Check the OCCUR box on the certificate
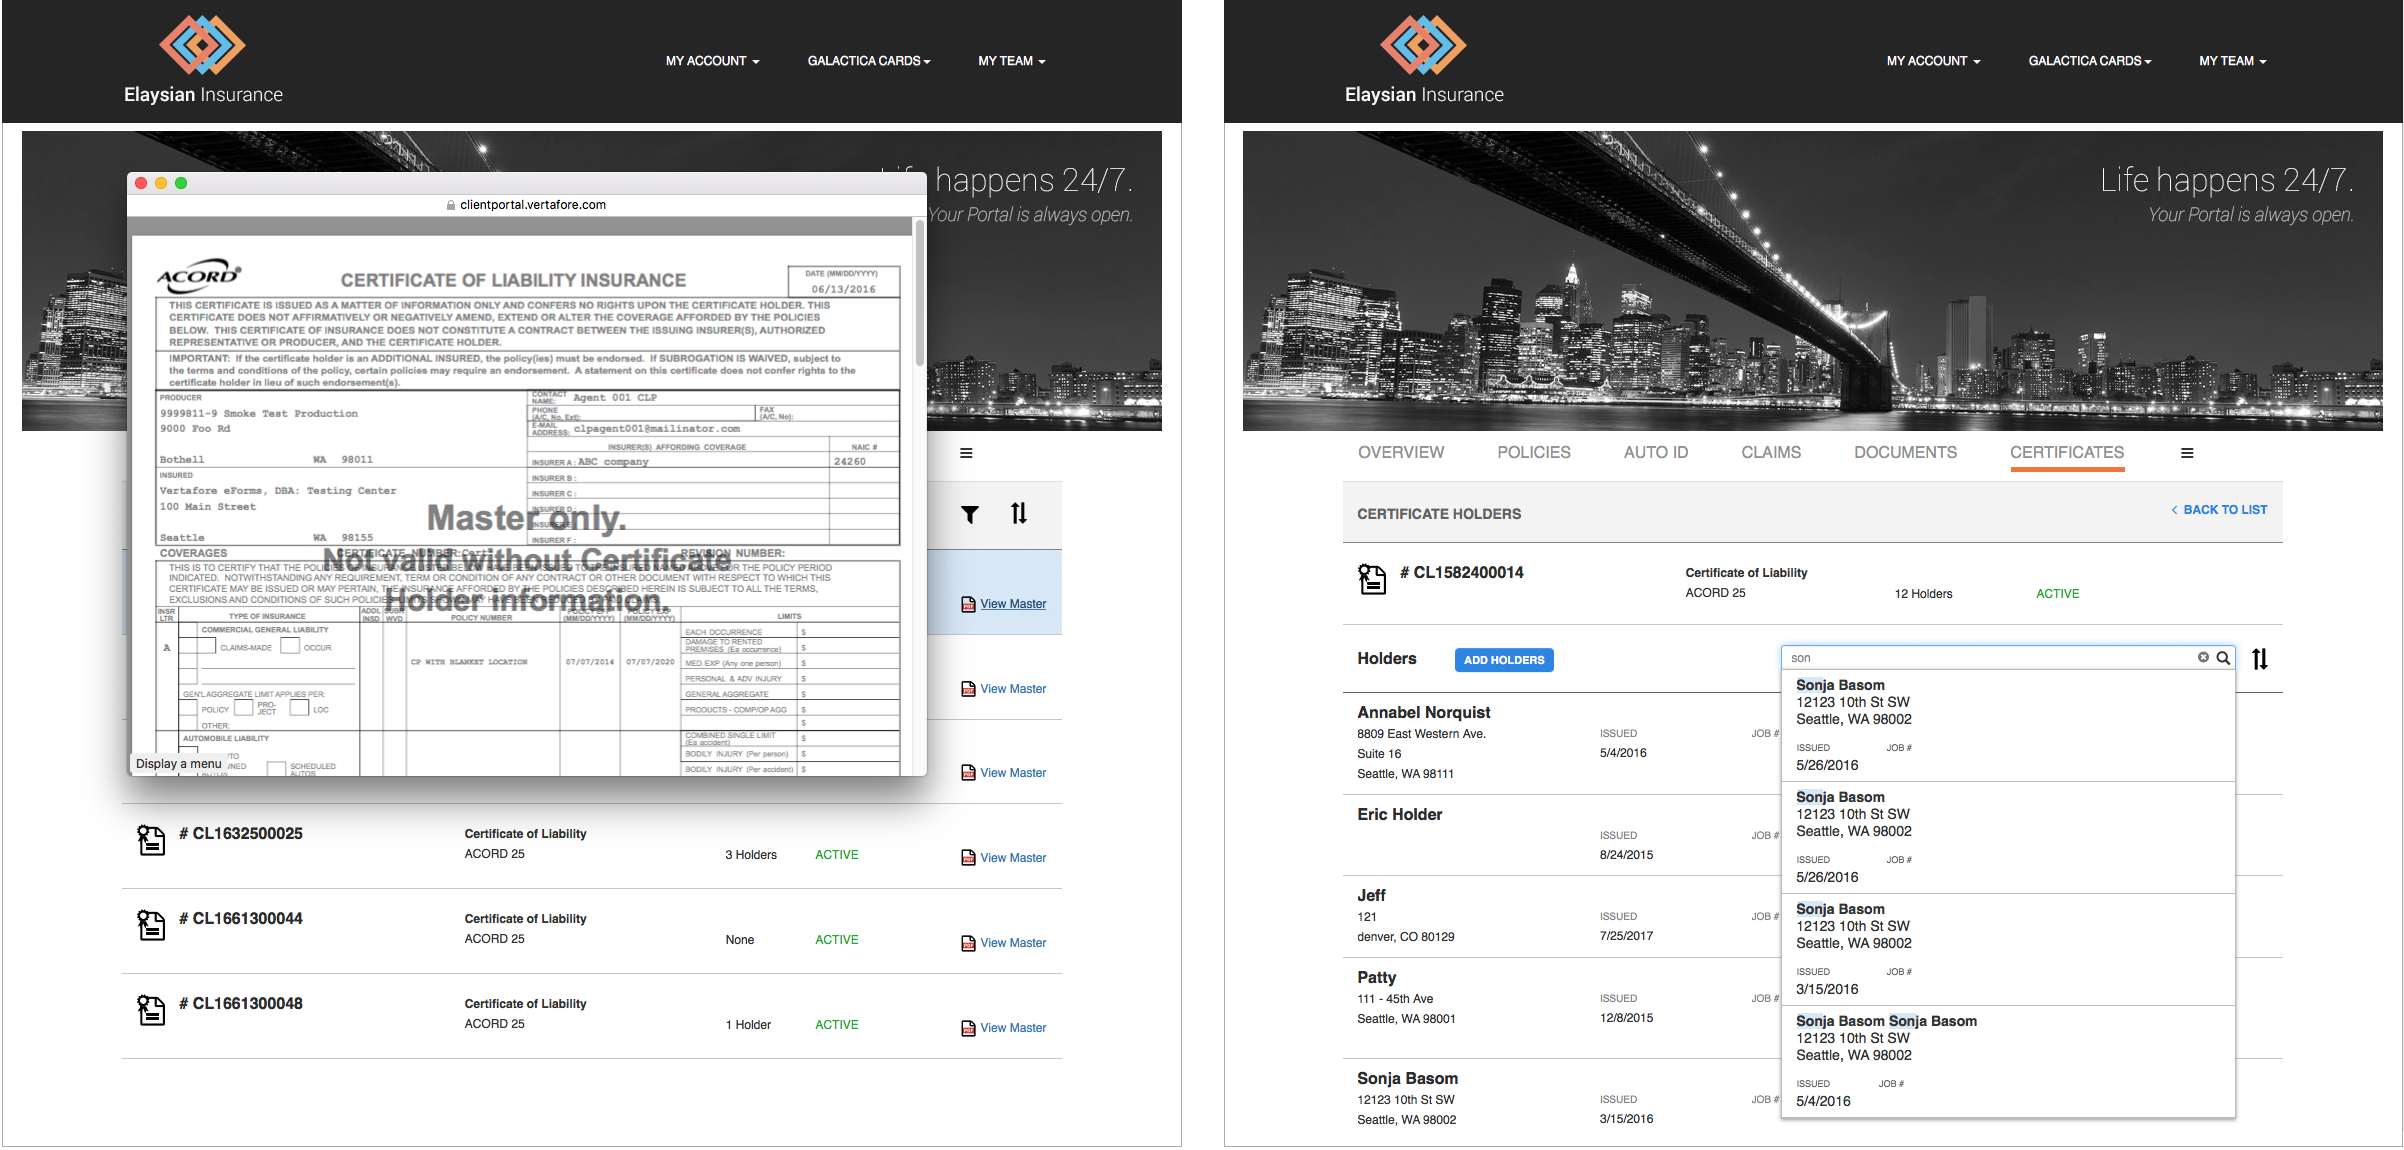Screen dimensions: 2404x1150 tap(290, 646)
